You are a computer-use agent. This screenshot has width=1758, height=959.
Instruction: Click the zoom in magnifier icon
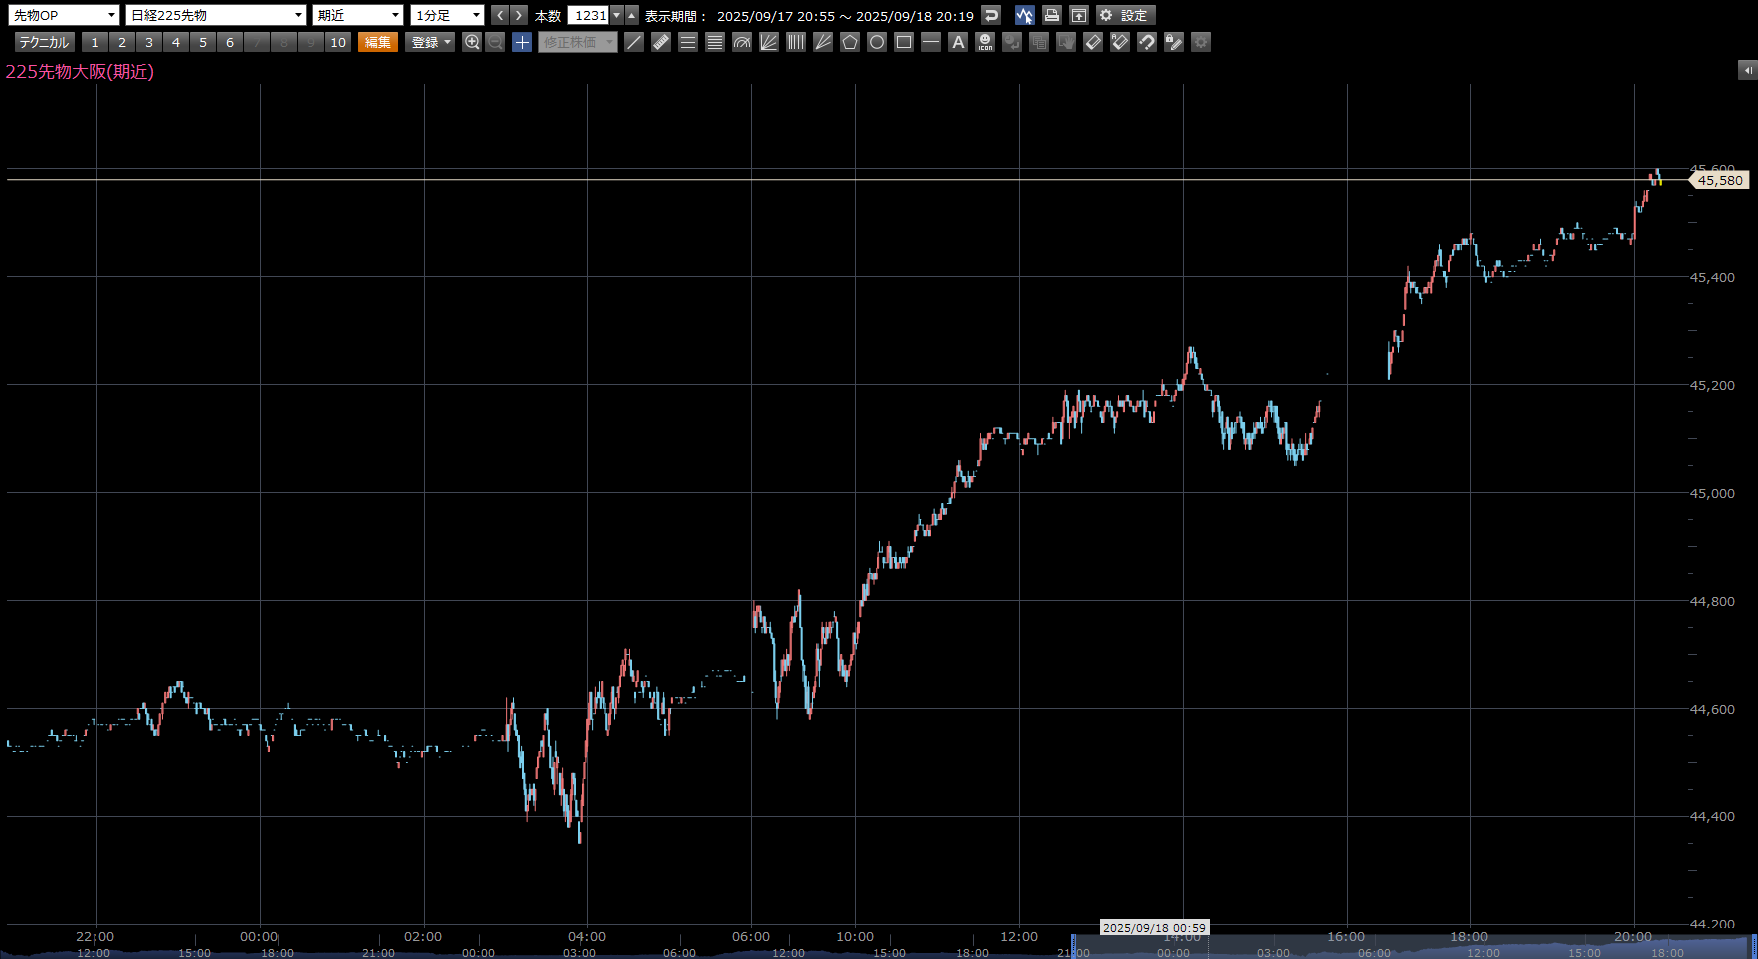[472, 42]
